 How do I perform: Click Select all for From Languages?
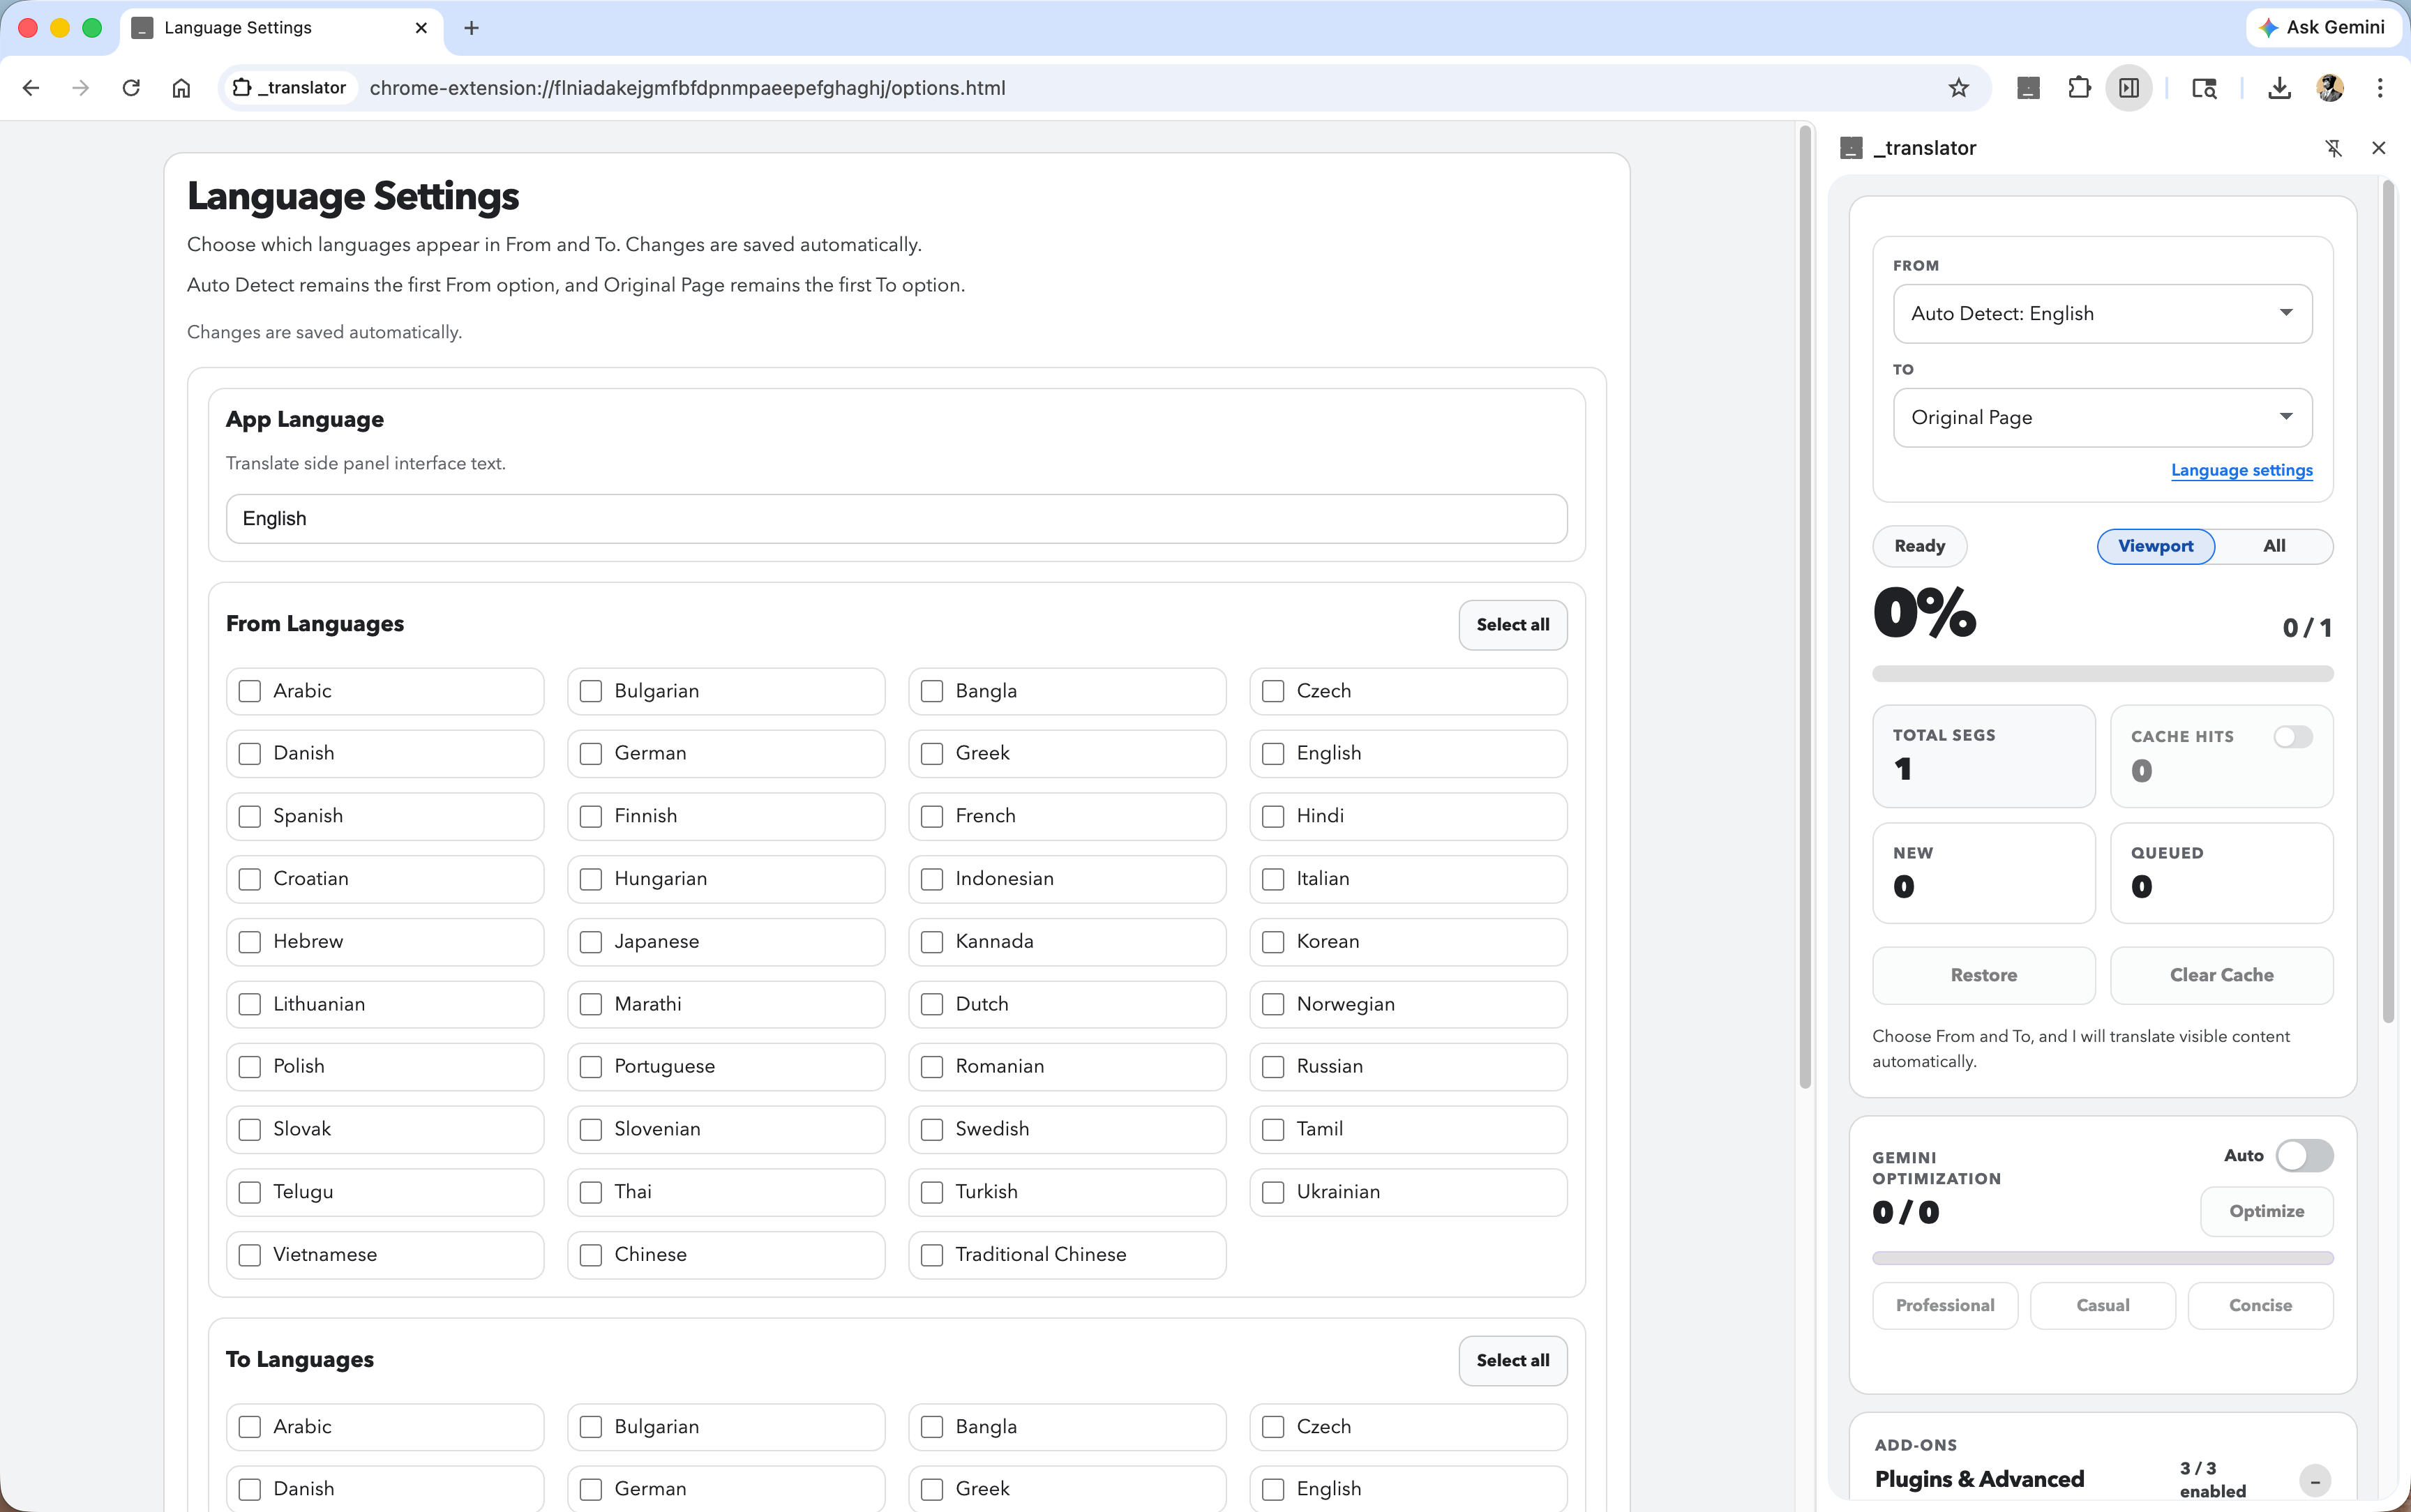[x=1512, y=625]
